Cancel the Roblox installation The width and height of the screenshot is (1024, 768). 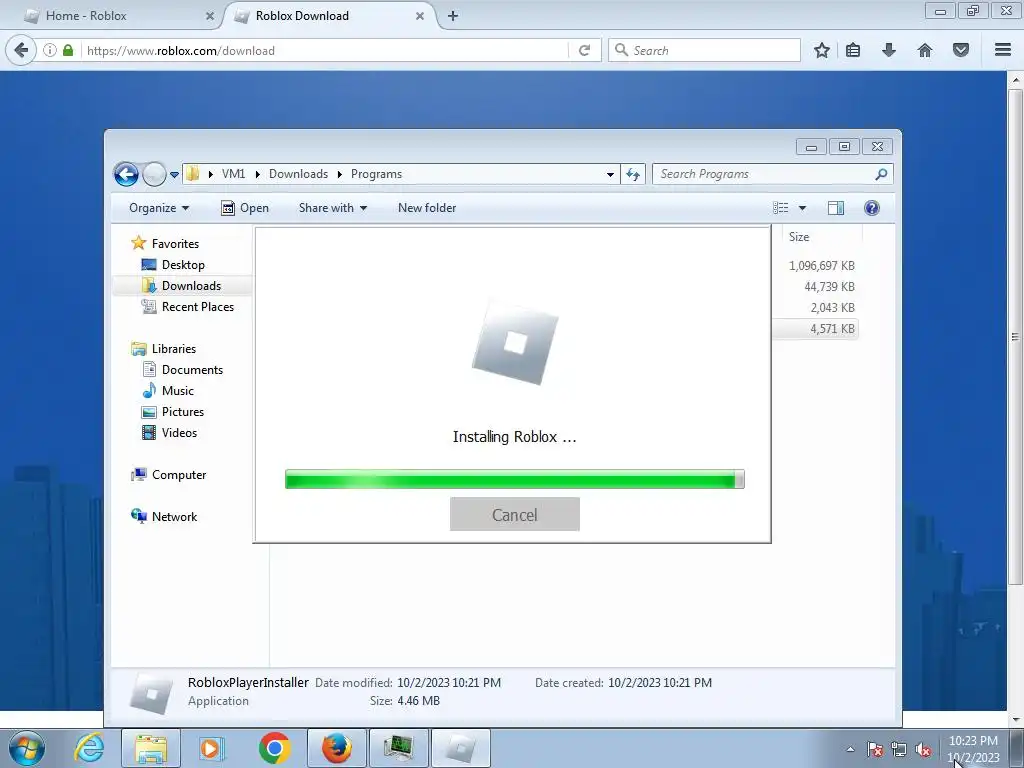click(515, 515)
